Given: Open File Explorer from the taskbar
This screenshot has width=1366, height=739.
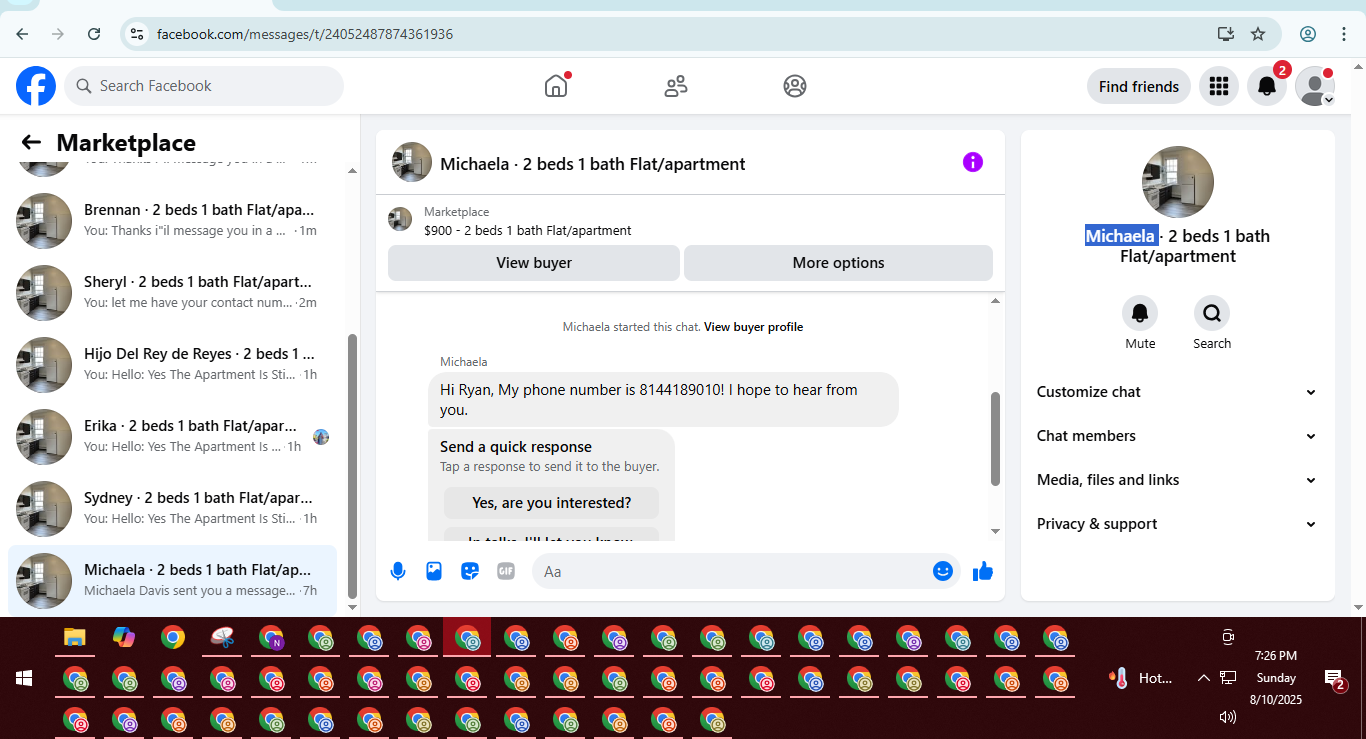Looking at the screenshot, I should tap(75, 637).
